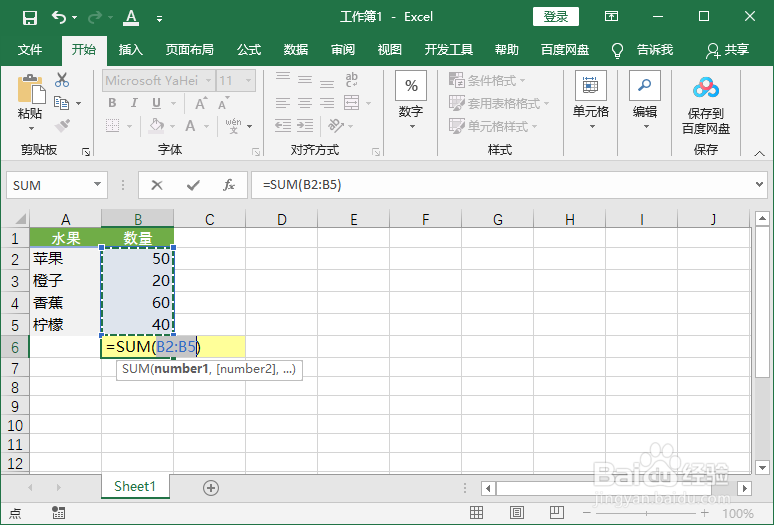Open the 文件 menu
Screen dimensions: 774x525
point(30,50)
